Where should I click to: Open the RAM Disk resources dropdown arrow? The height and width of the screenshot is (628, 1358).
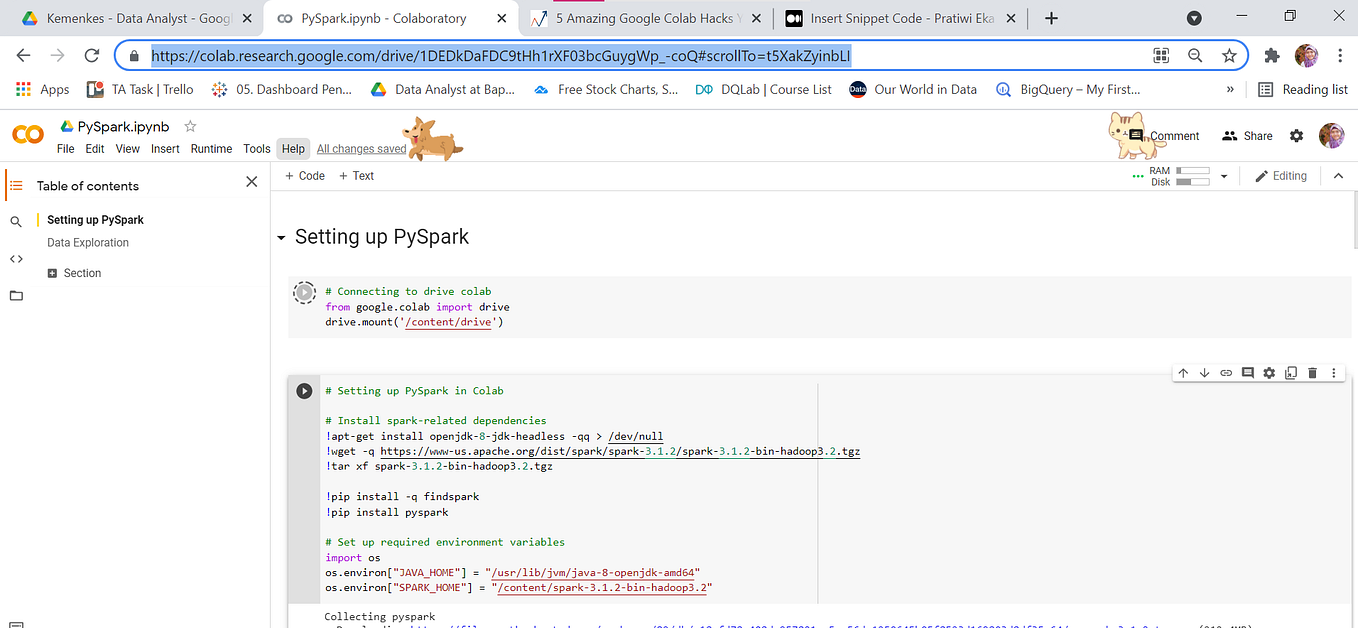click(1223, 176)
